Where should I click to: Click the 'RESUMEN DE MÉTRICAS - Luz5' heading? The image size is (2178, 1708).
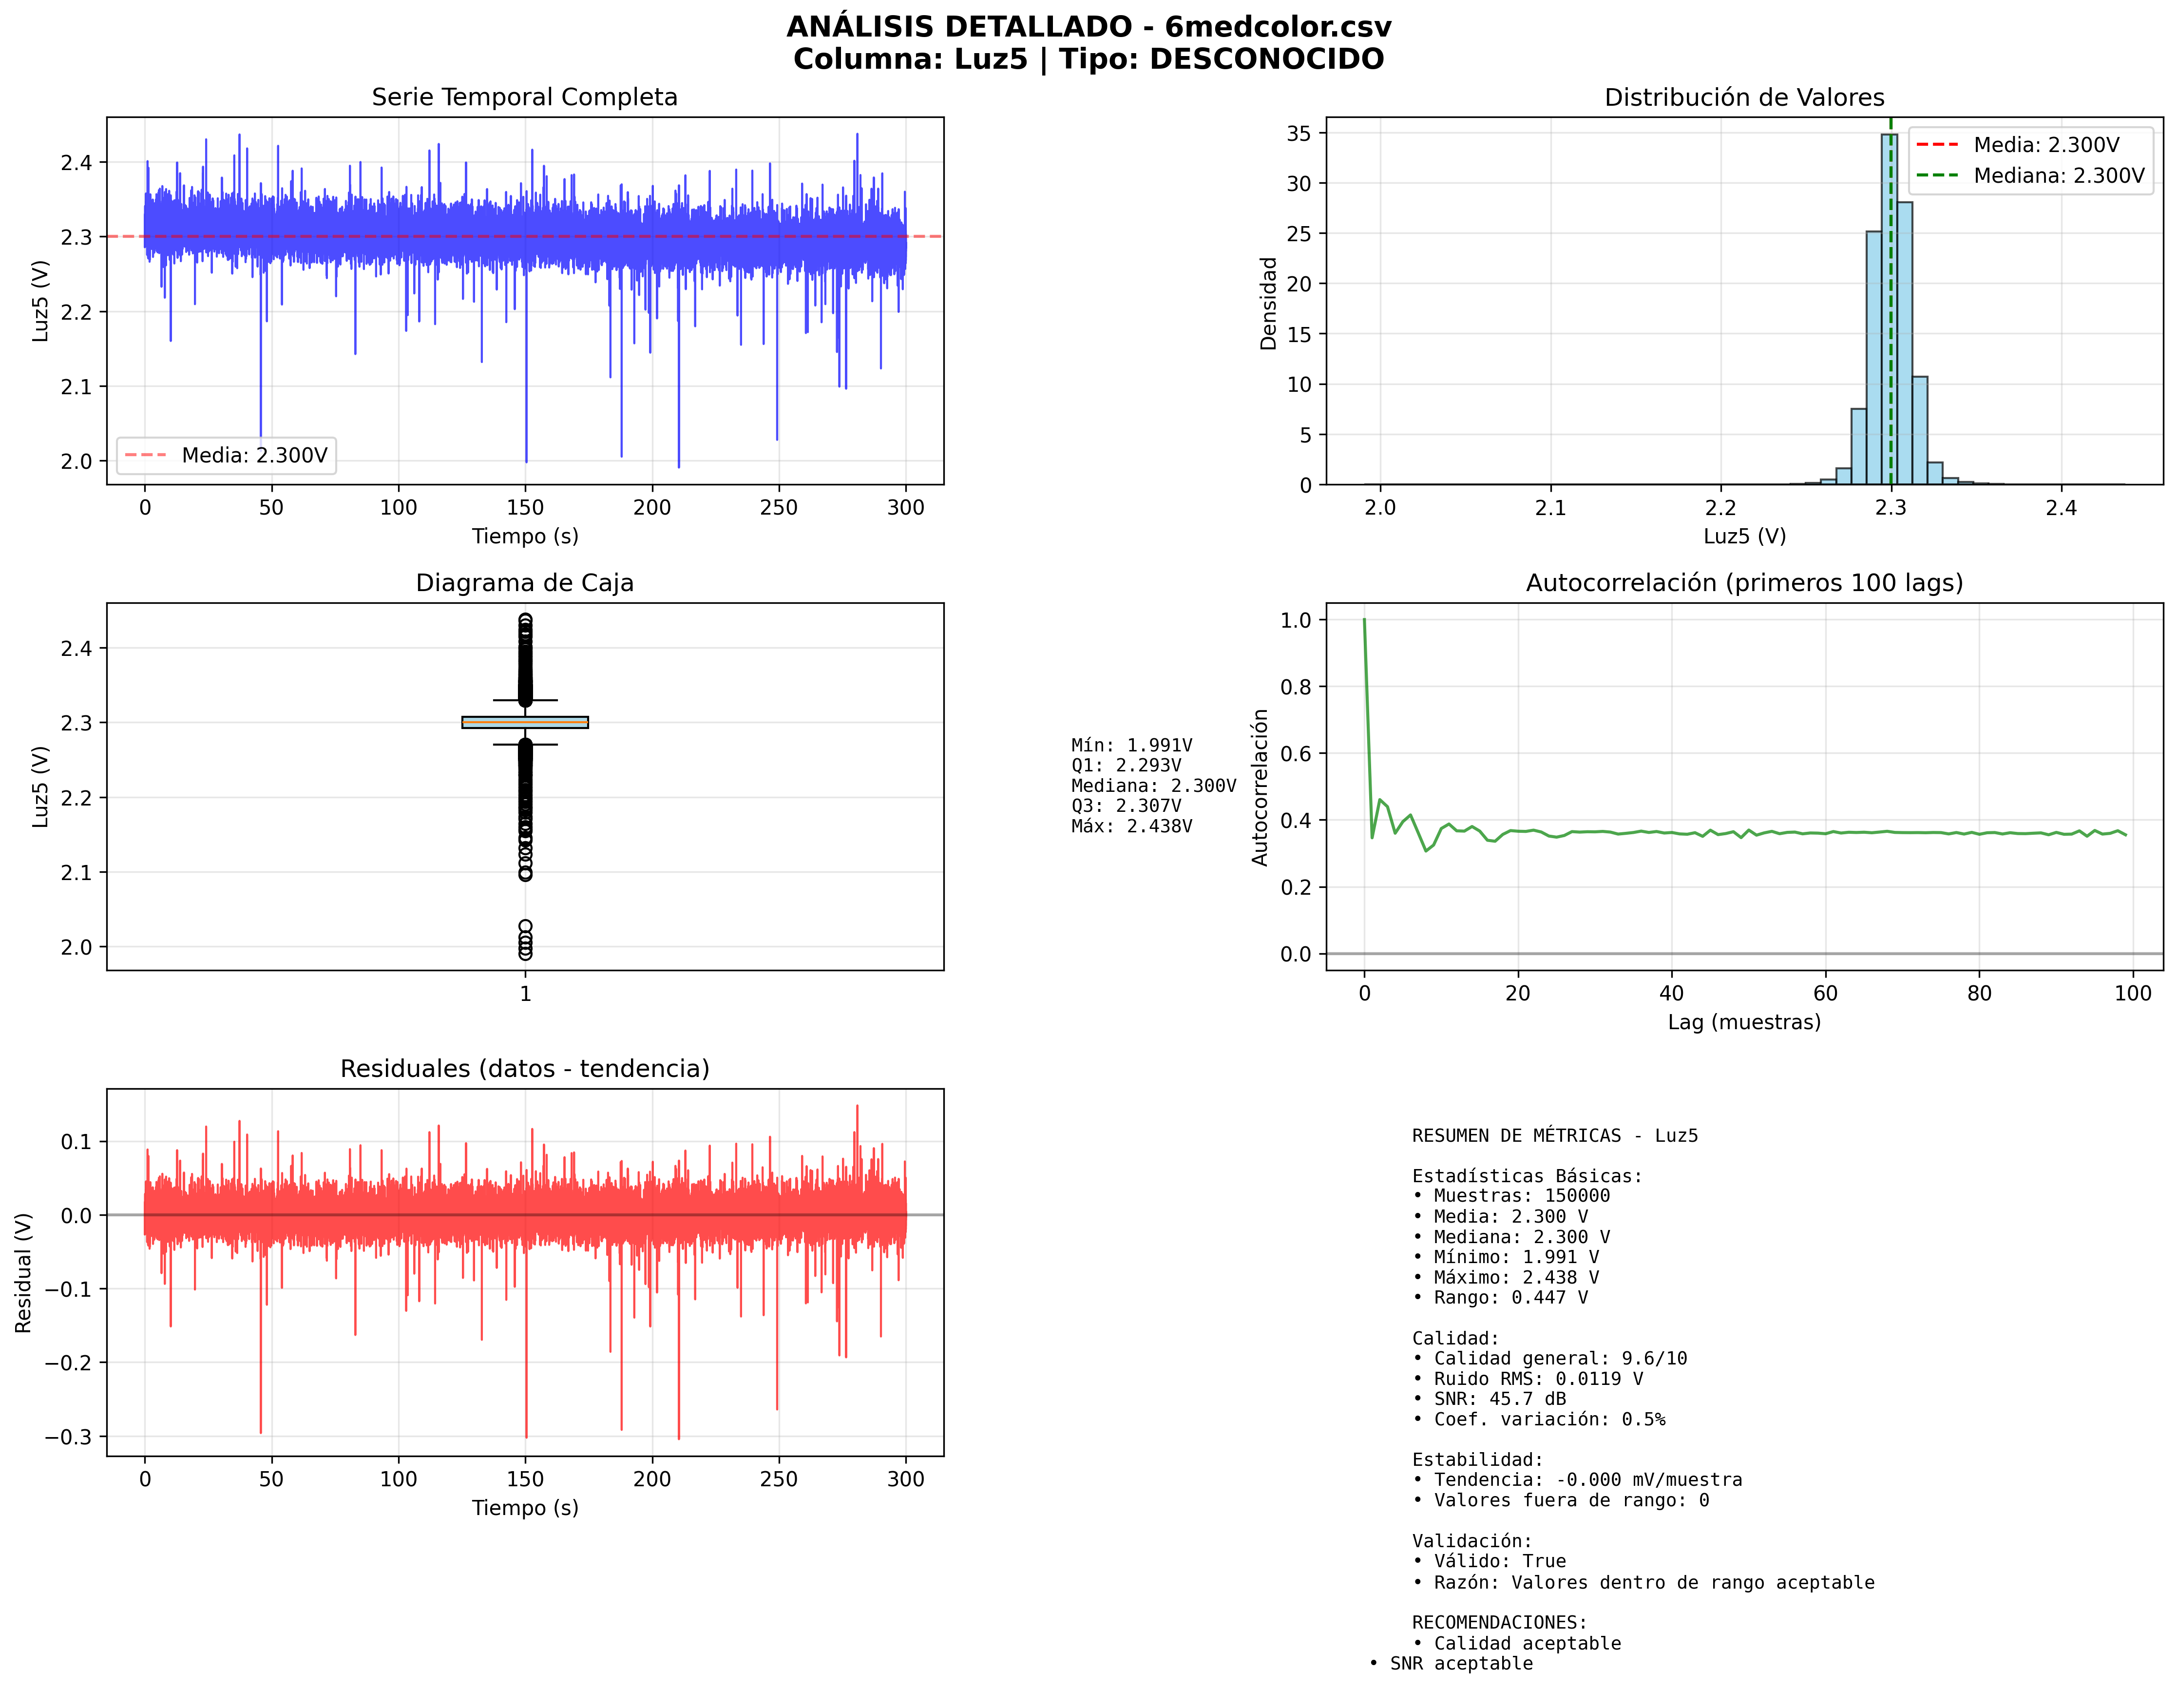[1554, 1136]
